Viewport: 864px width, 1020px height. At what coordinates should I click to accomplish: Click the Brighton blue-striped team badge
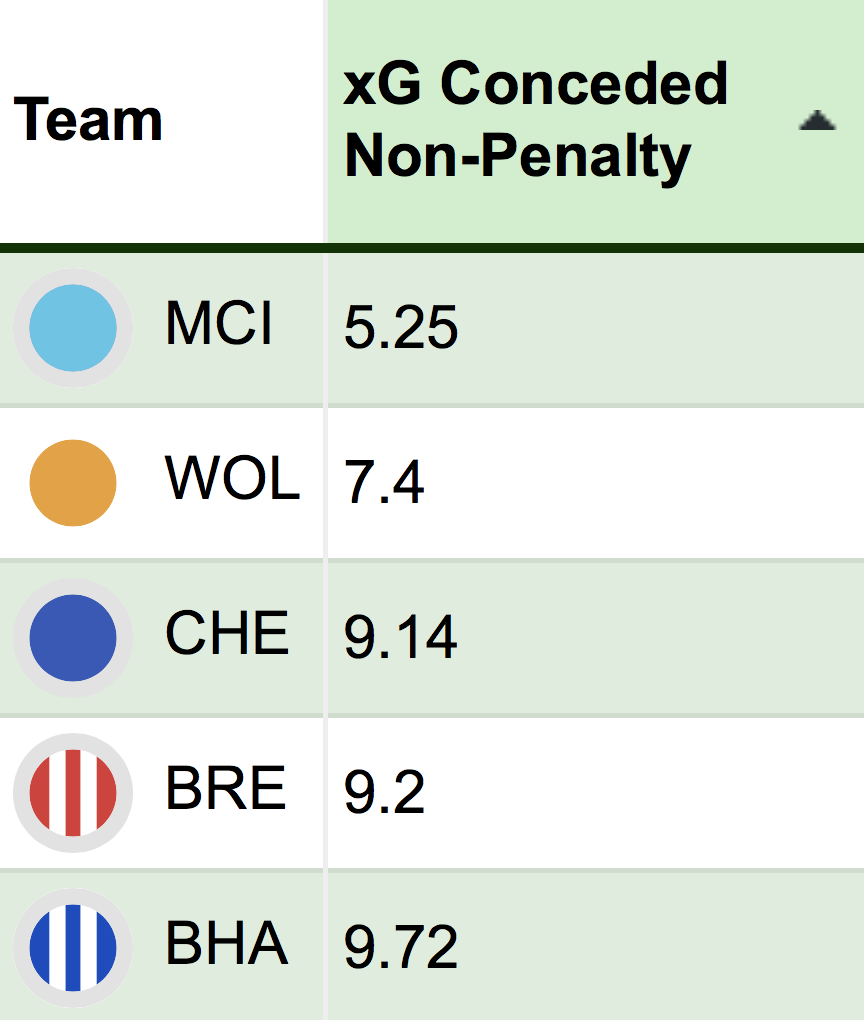pyautogui.click(x=73, y=948)
